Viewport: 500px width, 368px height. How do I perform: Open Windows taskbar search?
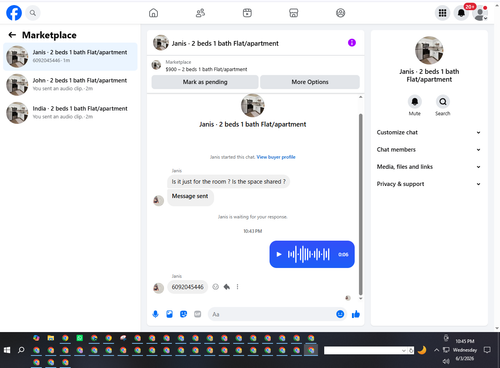click(21, 350)
